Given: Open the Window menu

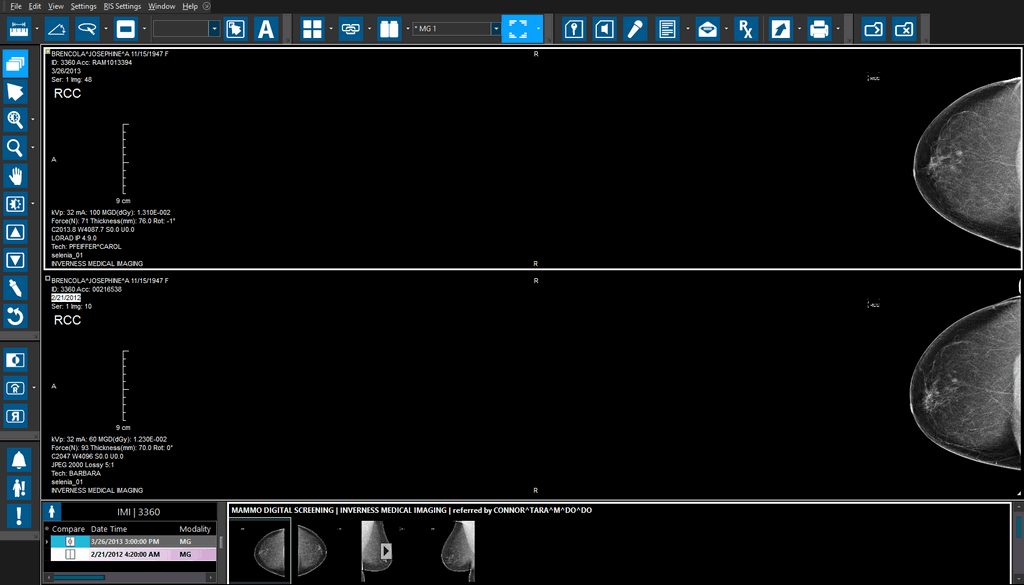Looking at the screenshot, I should pyautogui.click(x=161, y=6).
